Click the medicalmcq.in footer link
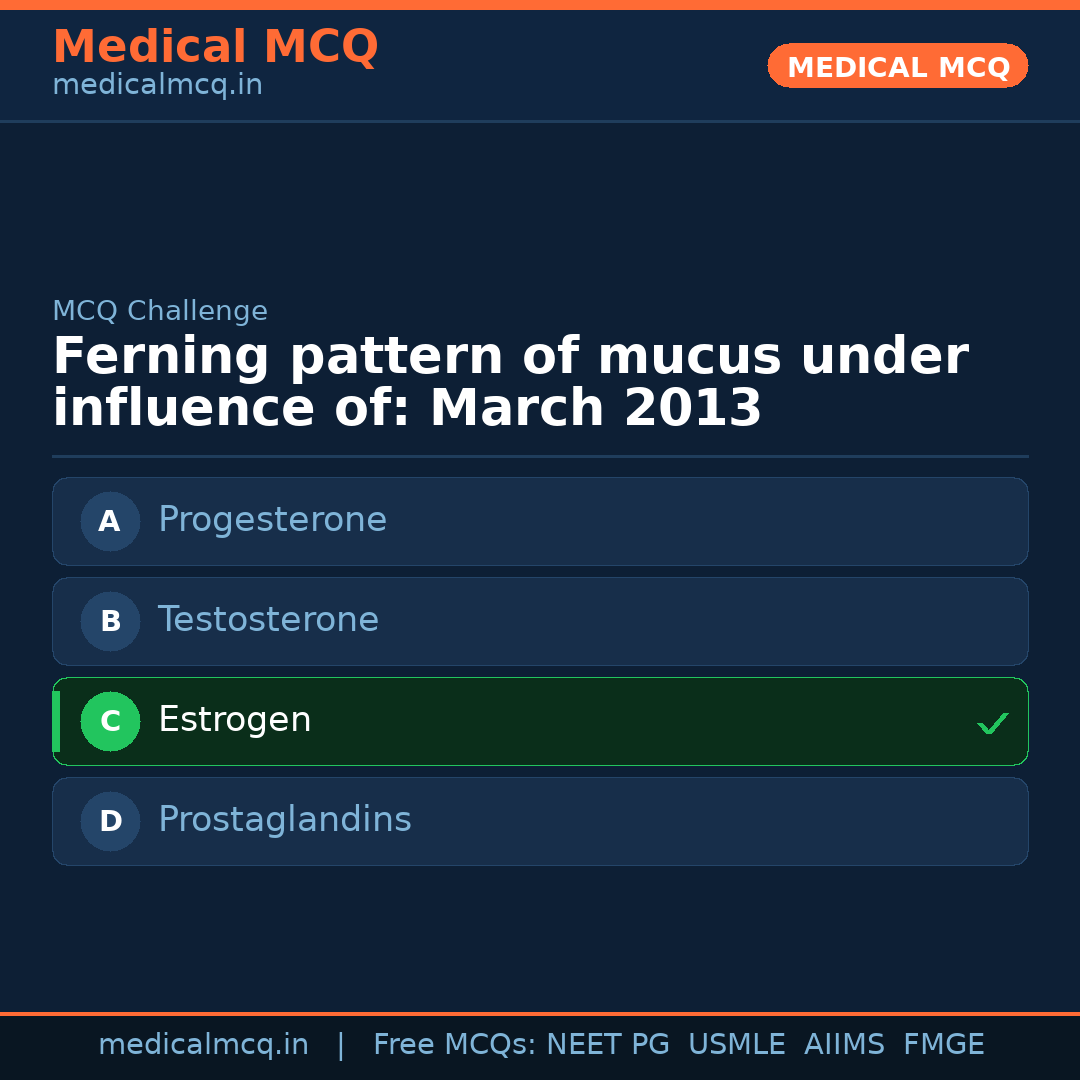Viewport: 1080px width, 1080px height. point(204,1044)
